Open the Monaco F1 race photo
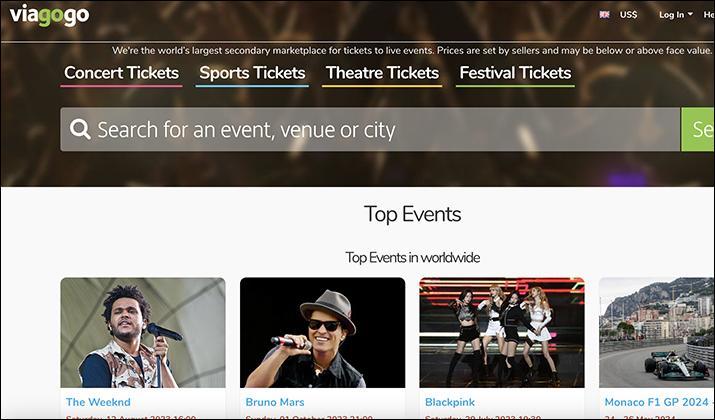 tap(657, 333)
